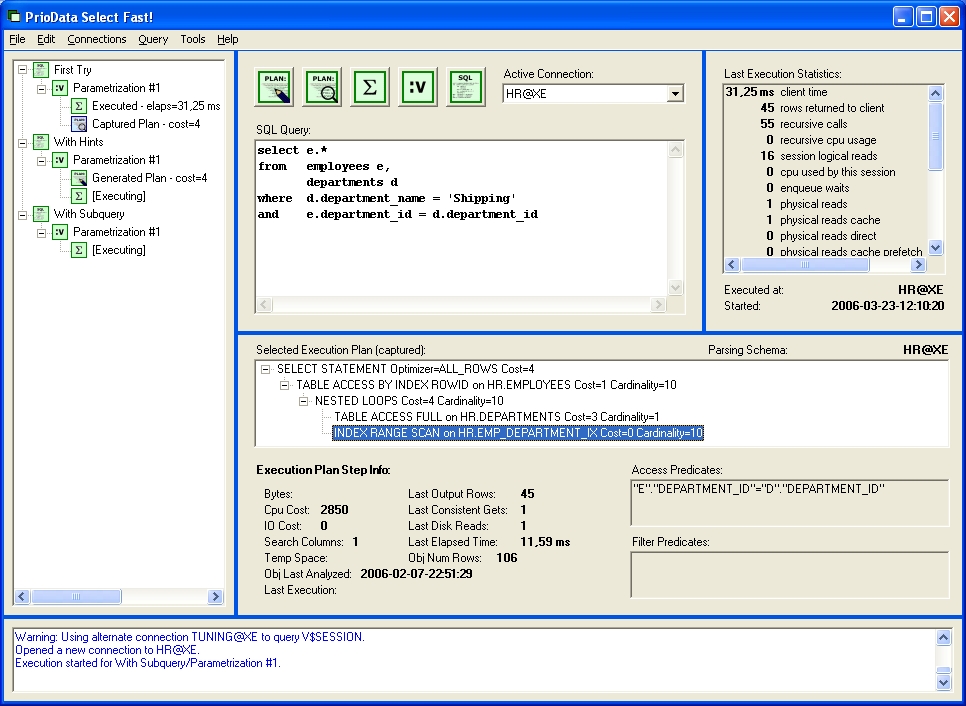Screen dimensions: 966x706
Task: Collapse the First Try tree node
Action: 23,70
